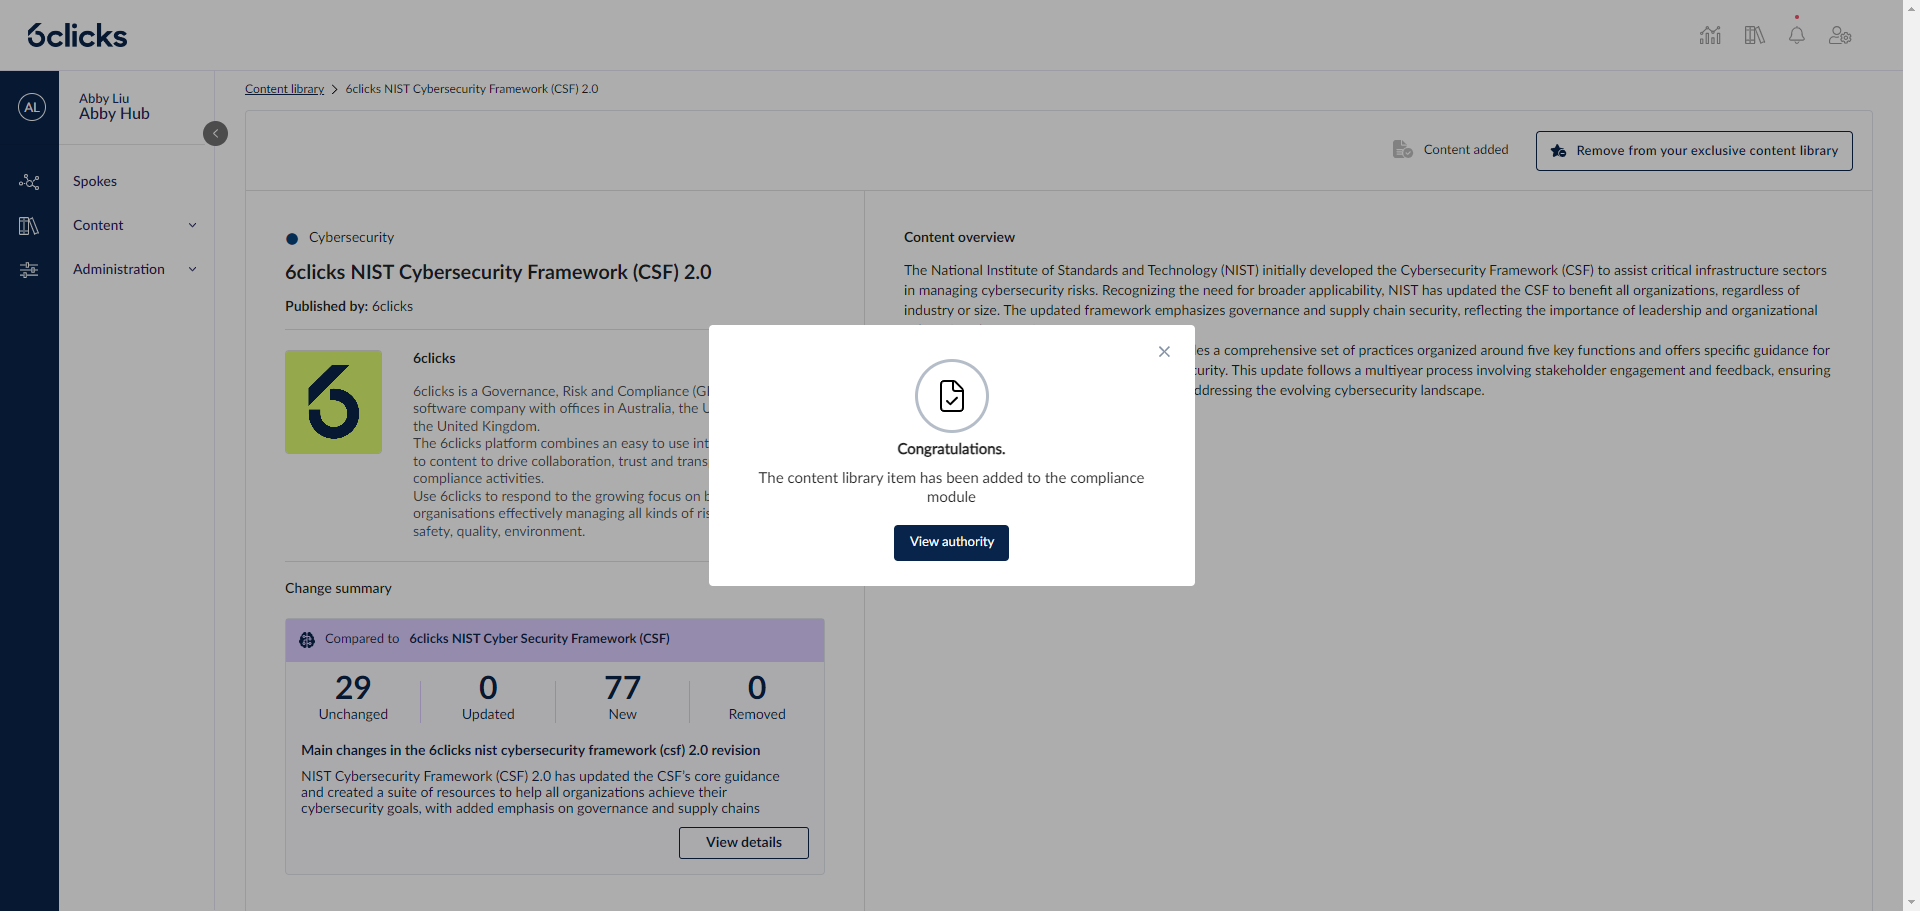Click the star icon on Remove button

pyautogui.click(x=1558, y=151)
